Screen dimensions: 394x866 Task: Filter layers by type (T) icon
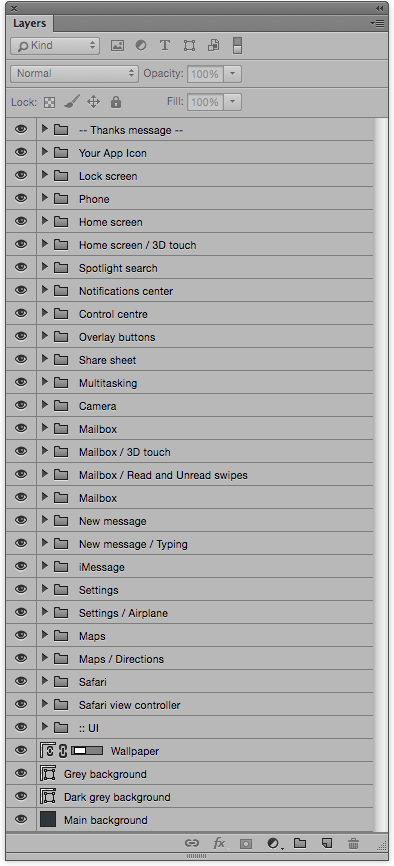point(165,46)
